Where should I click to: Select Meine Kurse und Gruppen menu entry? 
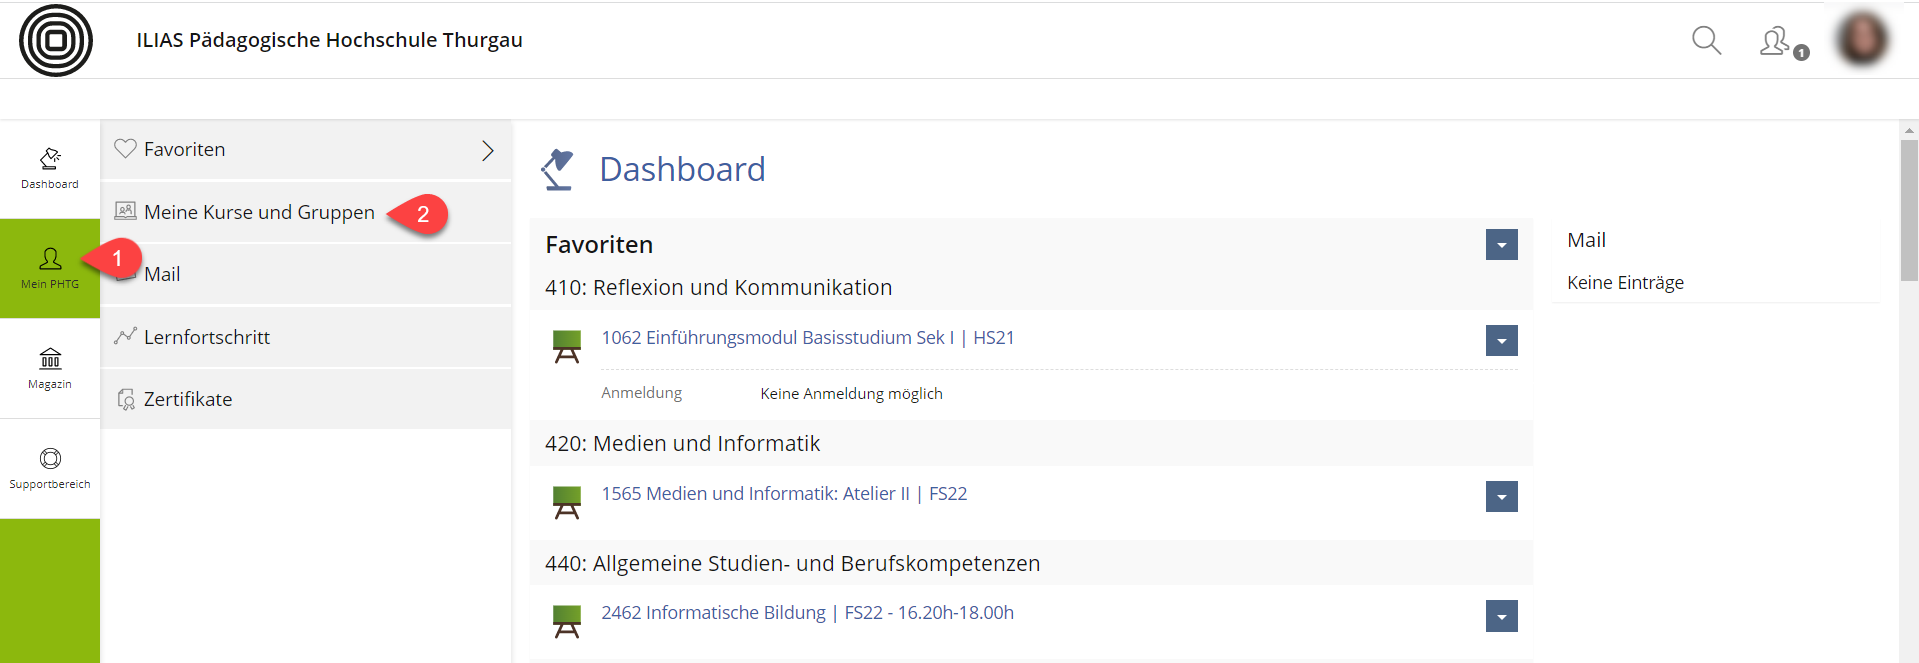pos(259,212)
